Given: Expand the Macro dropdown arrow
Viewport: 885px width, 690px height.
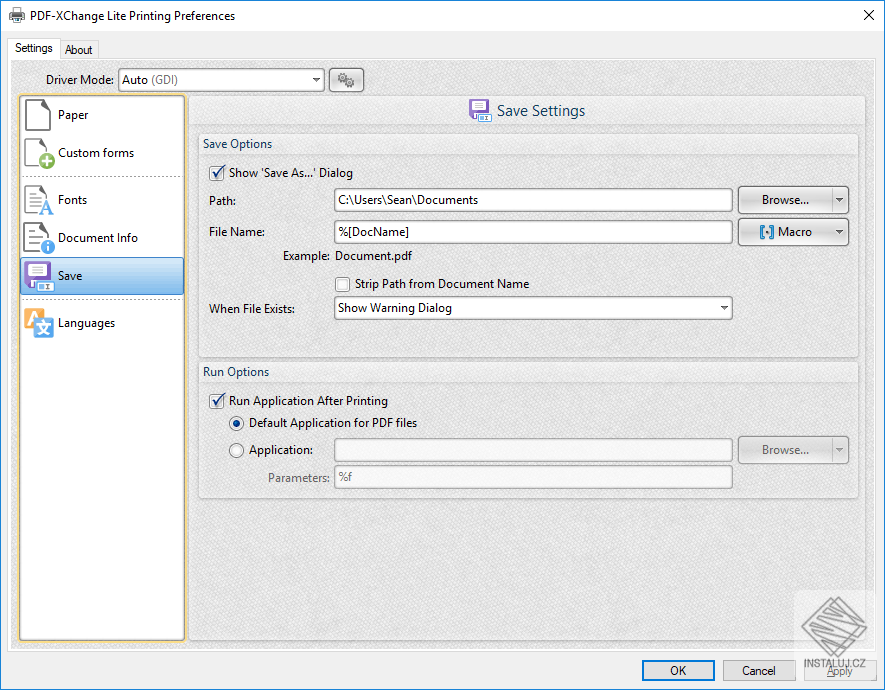Looking at the screenshot, I should pyautogui.click(x=840, y=232).
